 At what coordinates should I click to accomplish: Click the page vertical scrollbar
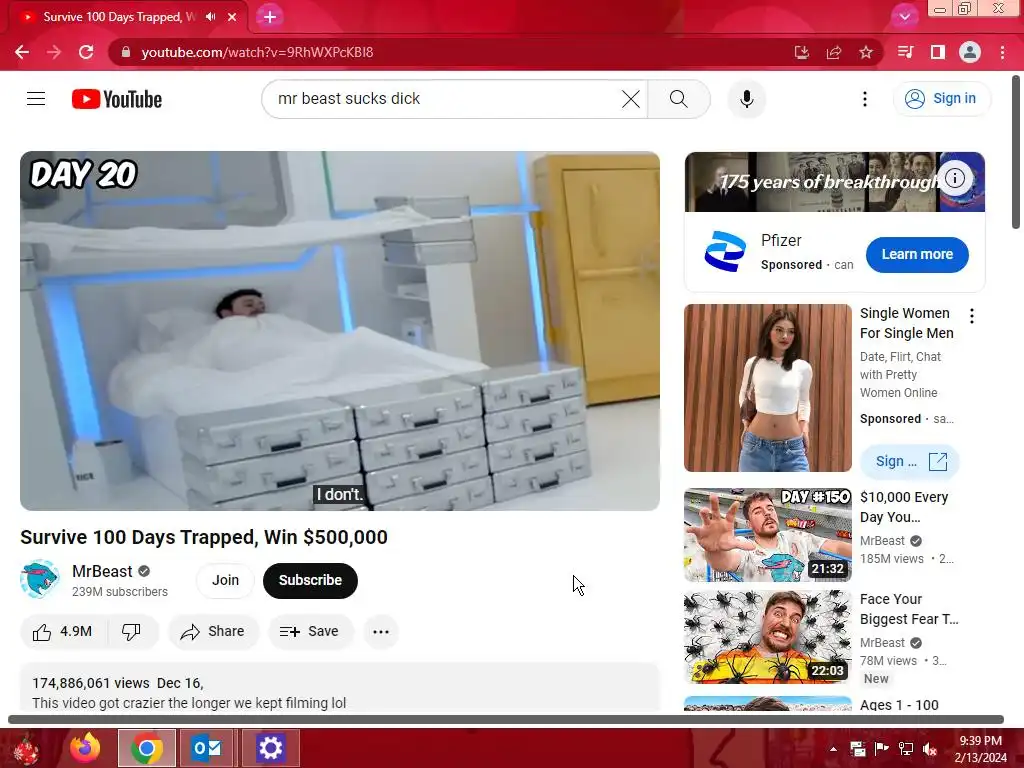(1016, 152)
